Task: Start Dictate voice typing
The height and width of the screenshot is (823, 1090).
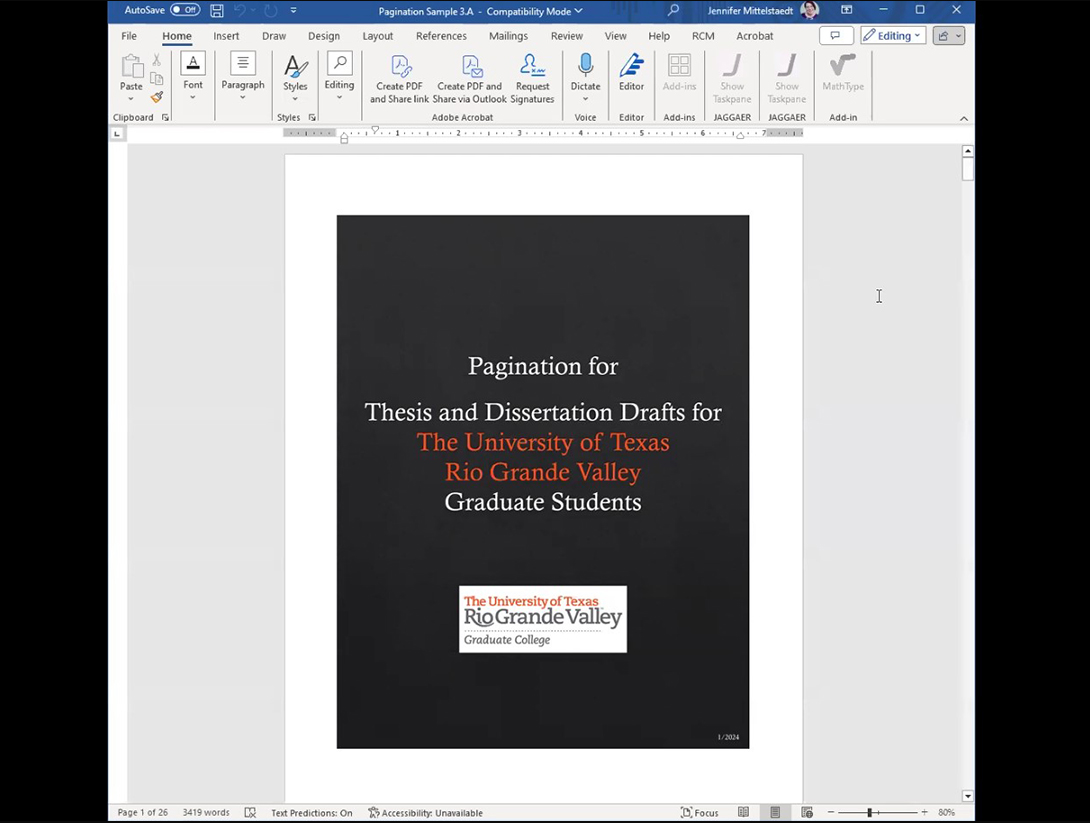Action: tap(585, 70)
